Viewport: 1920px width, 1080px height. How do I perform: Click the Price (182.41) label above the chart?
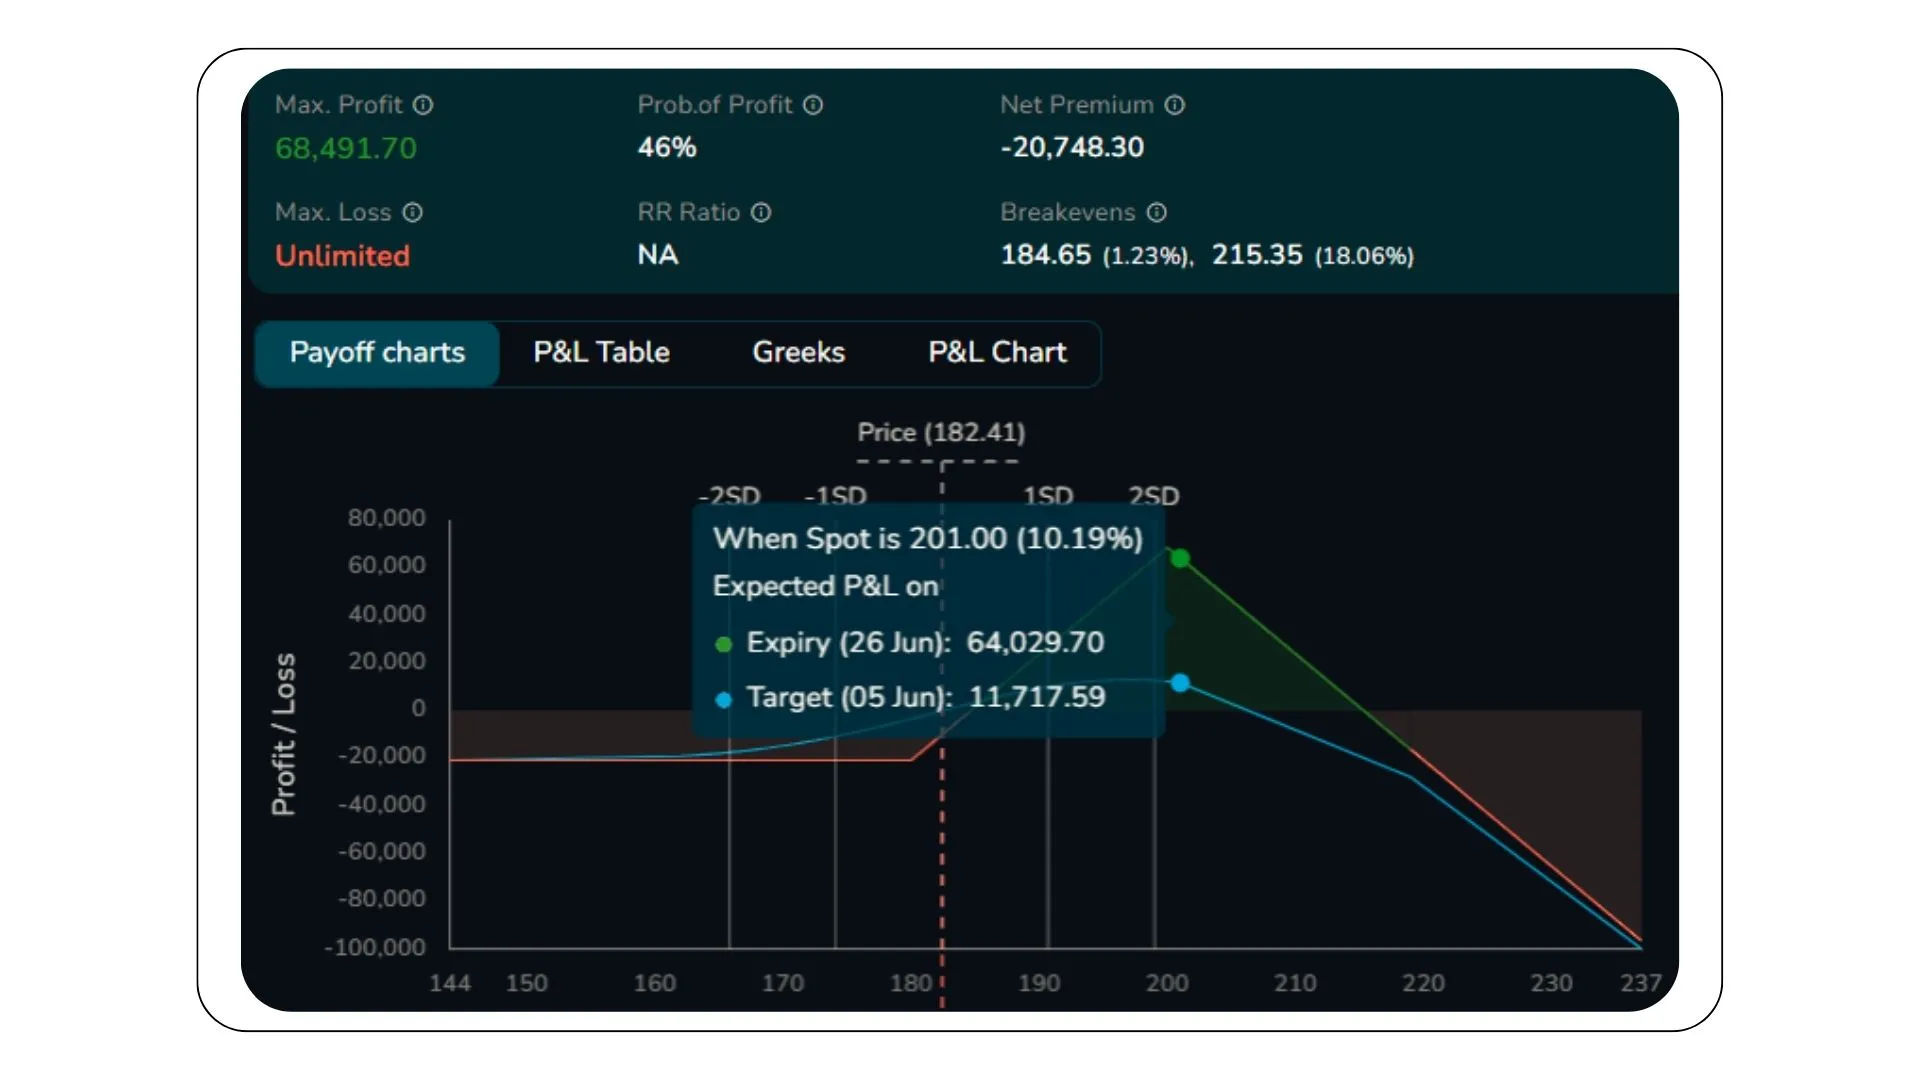click(942, 432)
